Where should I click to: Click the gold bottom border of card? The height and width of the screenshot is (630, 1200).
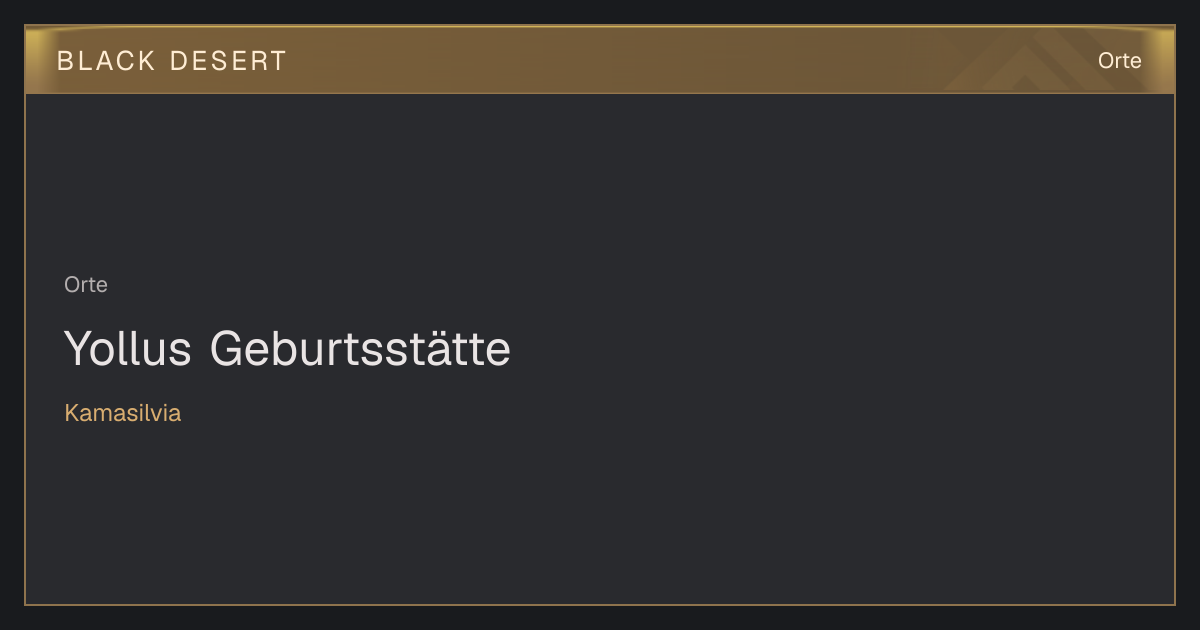pos(600,604)
